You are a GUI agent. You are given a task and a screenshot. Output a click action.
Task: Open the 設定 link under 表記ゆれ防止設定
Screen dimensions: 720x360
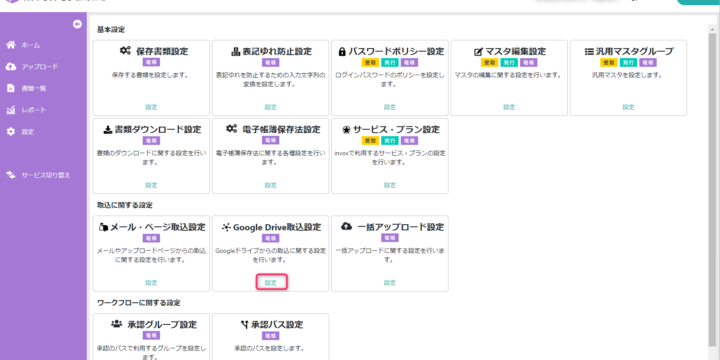click(x=271, y=107)
